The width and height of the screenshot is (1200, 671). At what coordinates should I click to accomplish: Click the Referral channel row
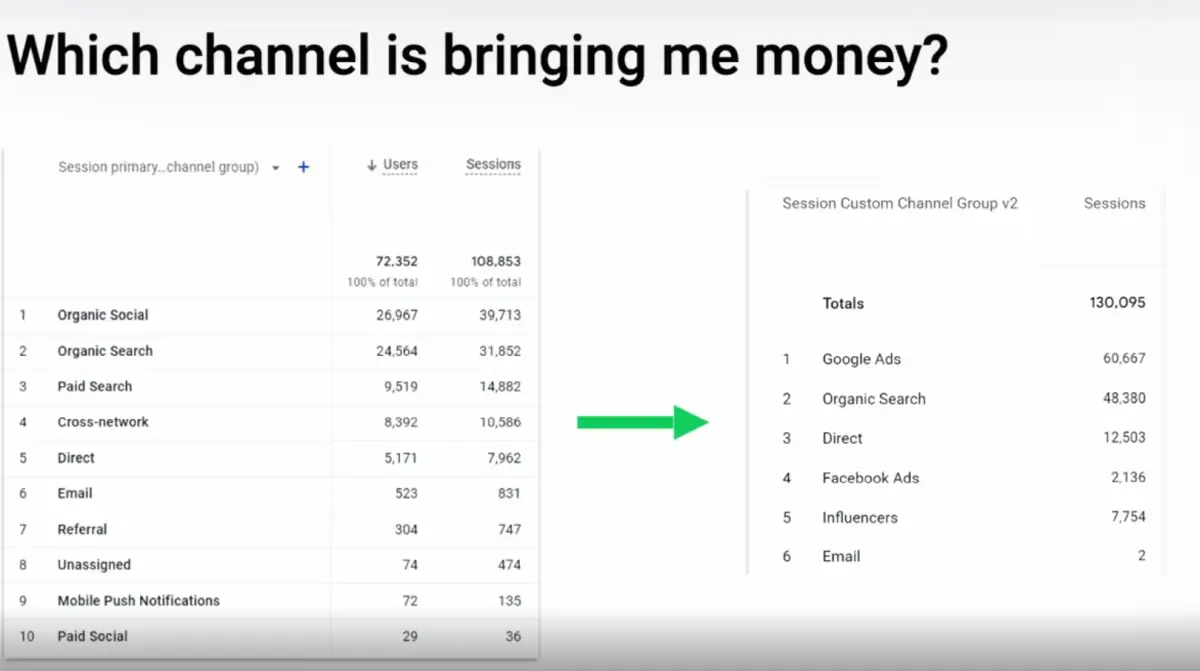pyautogui.click(x=82, y=529)
